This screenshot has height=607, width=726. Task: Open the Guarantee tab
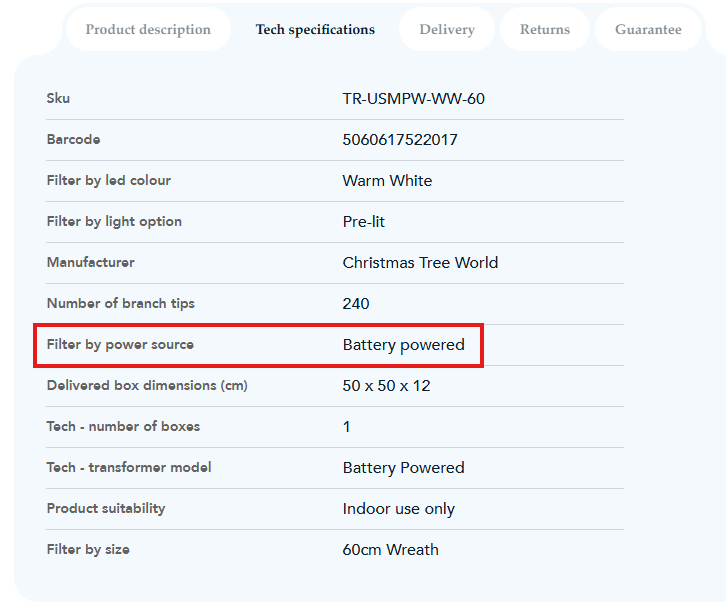[648, 29]
